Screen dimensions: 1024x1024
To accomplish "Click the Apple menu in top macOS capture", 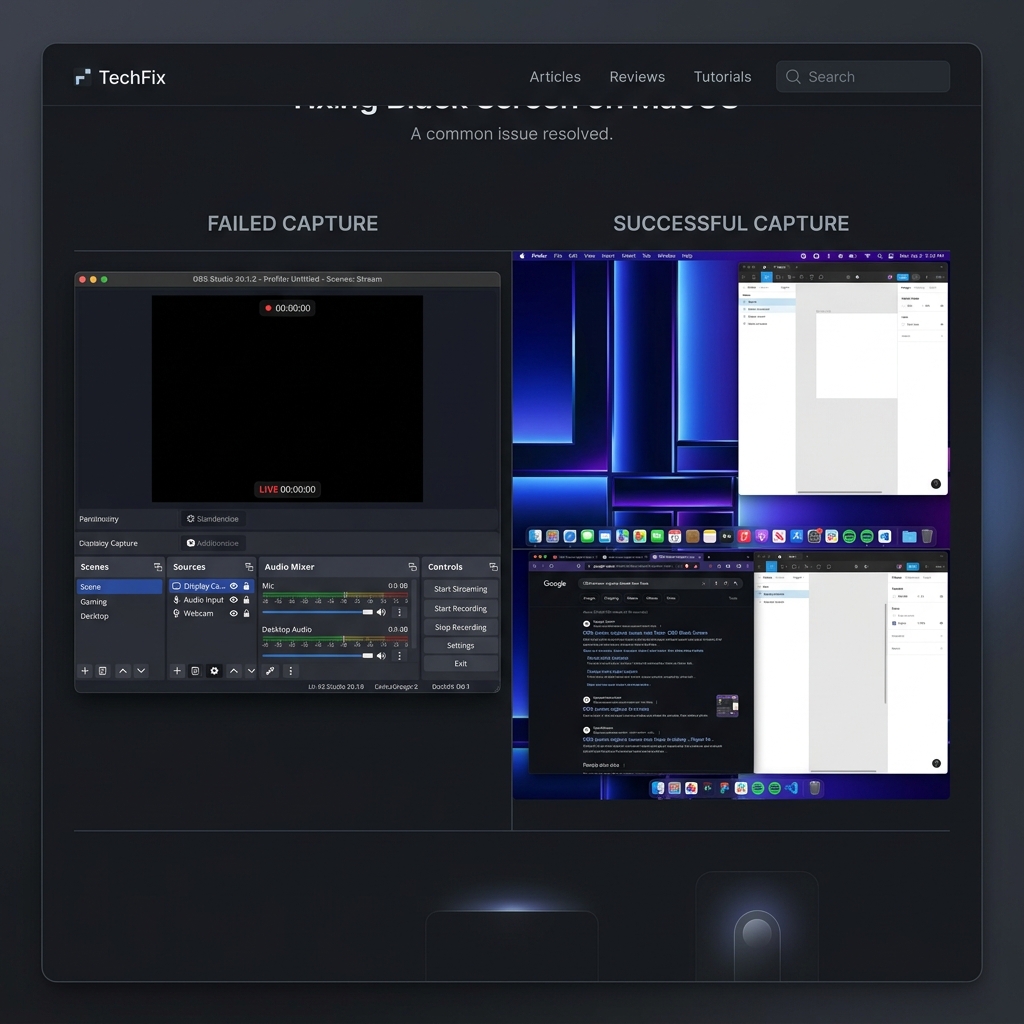I will (x=522, y=256).
